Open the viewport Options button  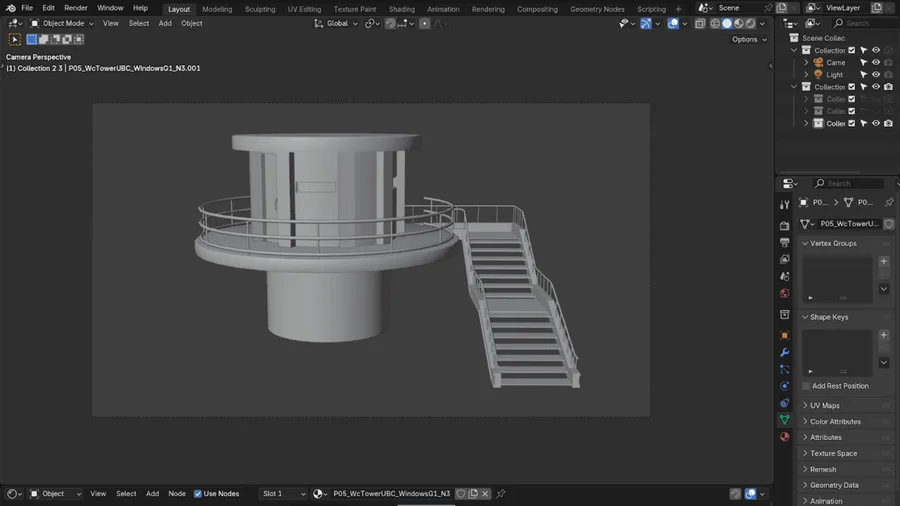pos(749,40)
